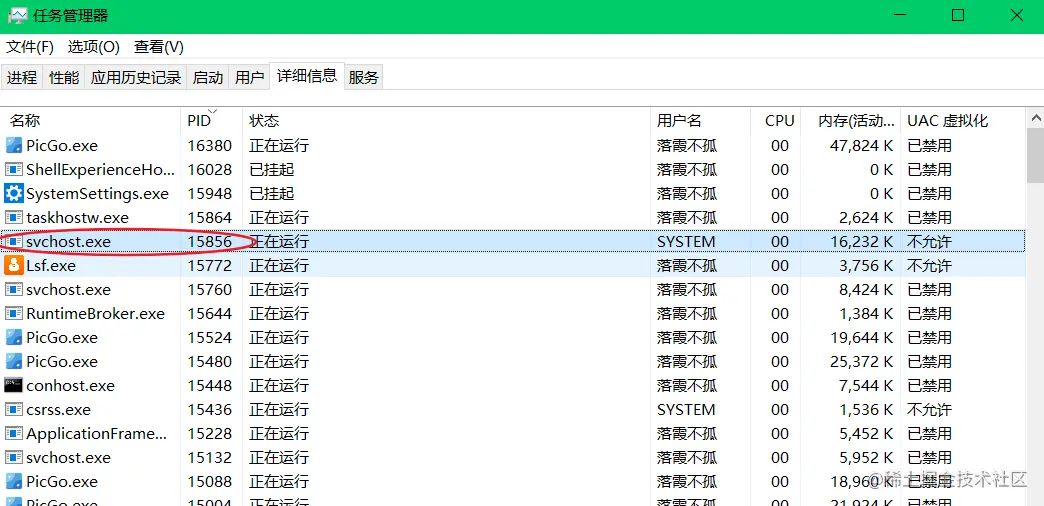Click the vertical scrollbar thumb

point(1036,155)
